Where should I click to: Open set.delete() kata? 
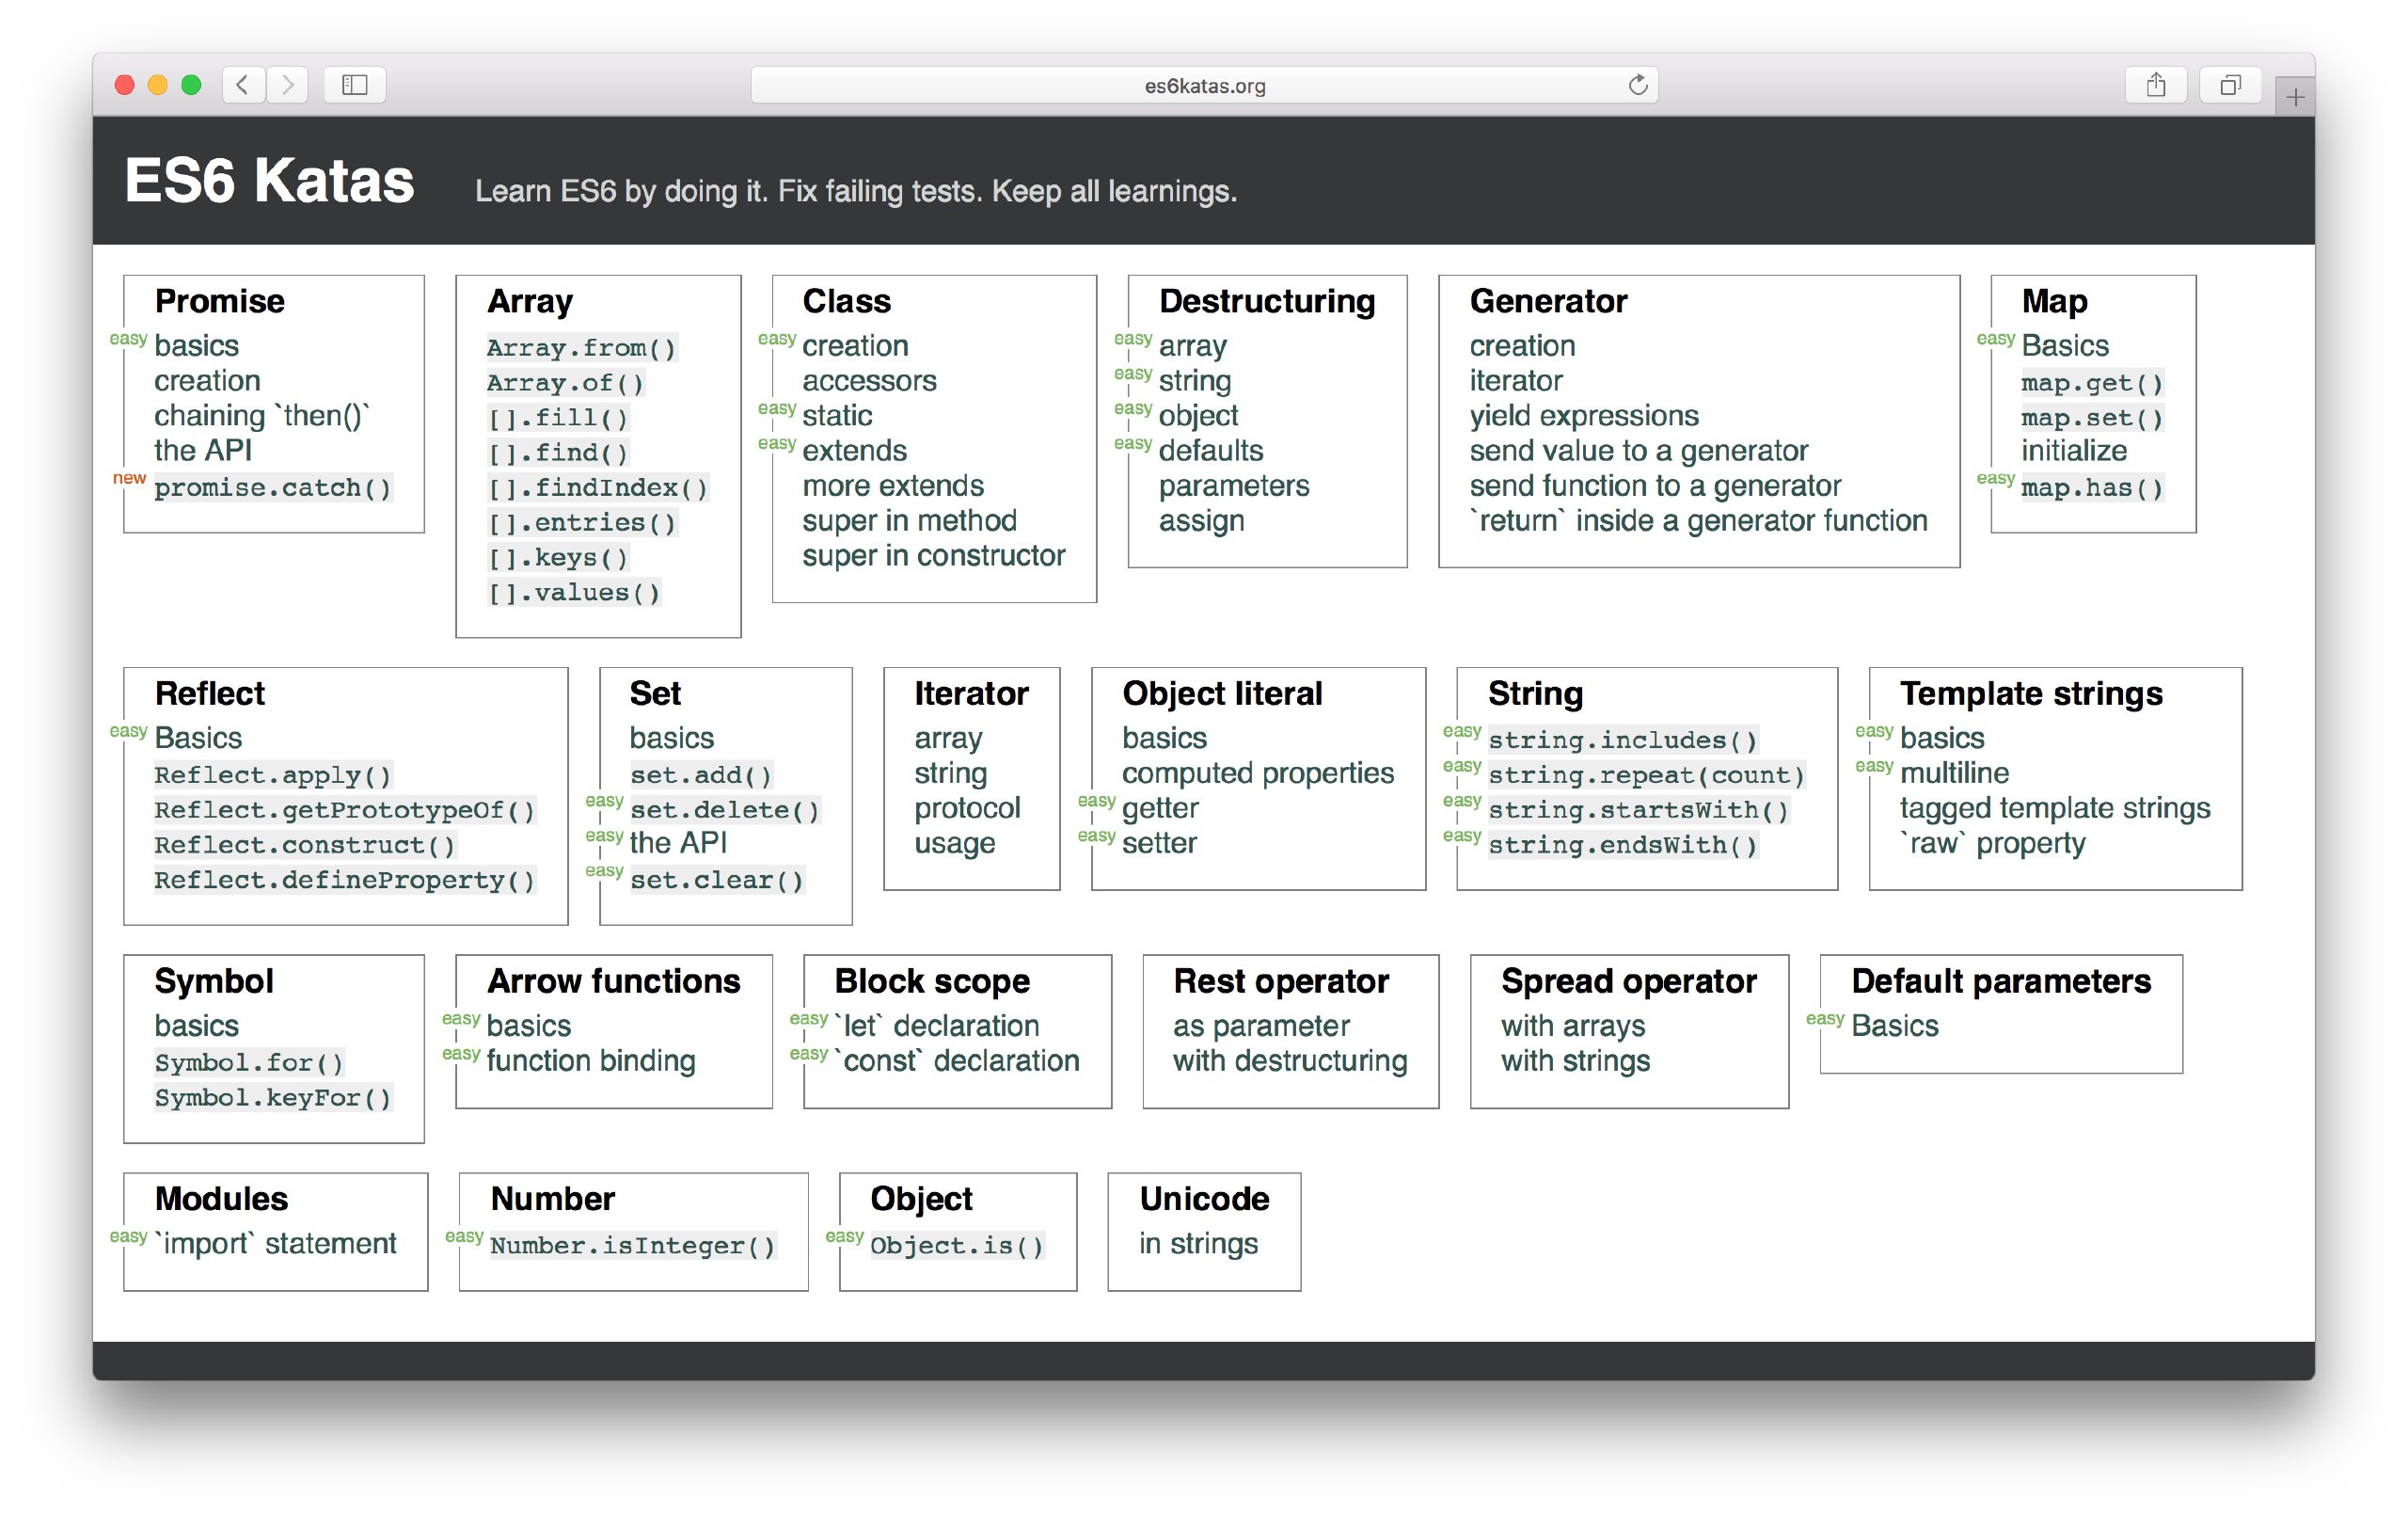(x=725, y=810)
